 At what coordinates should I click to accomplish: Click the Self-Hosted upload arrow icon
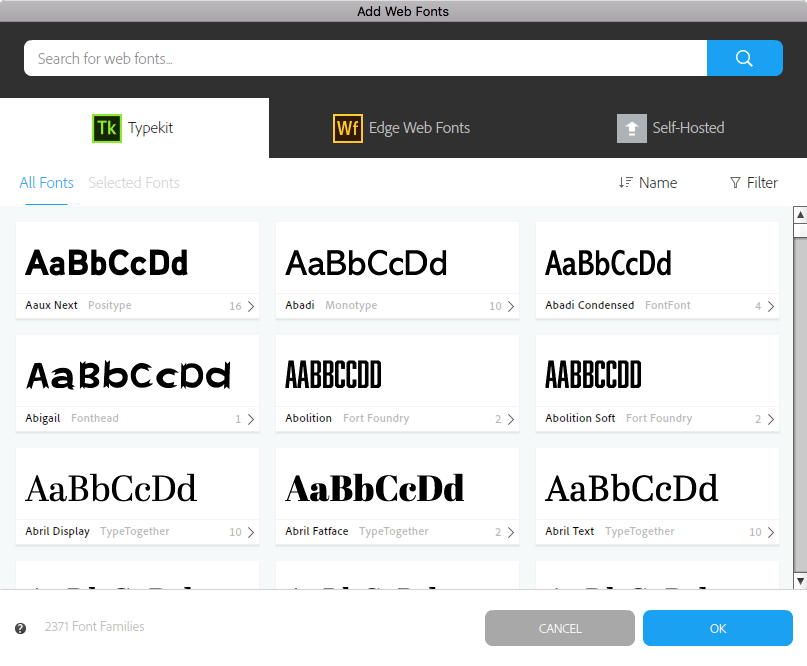coord(631,128)
